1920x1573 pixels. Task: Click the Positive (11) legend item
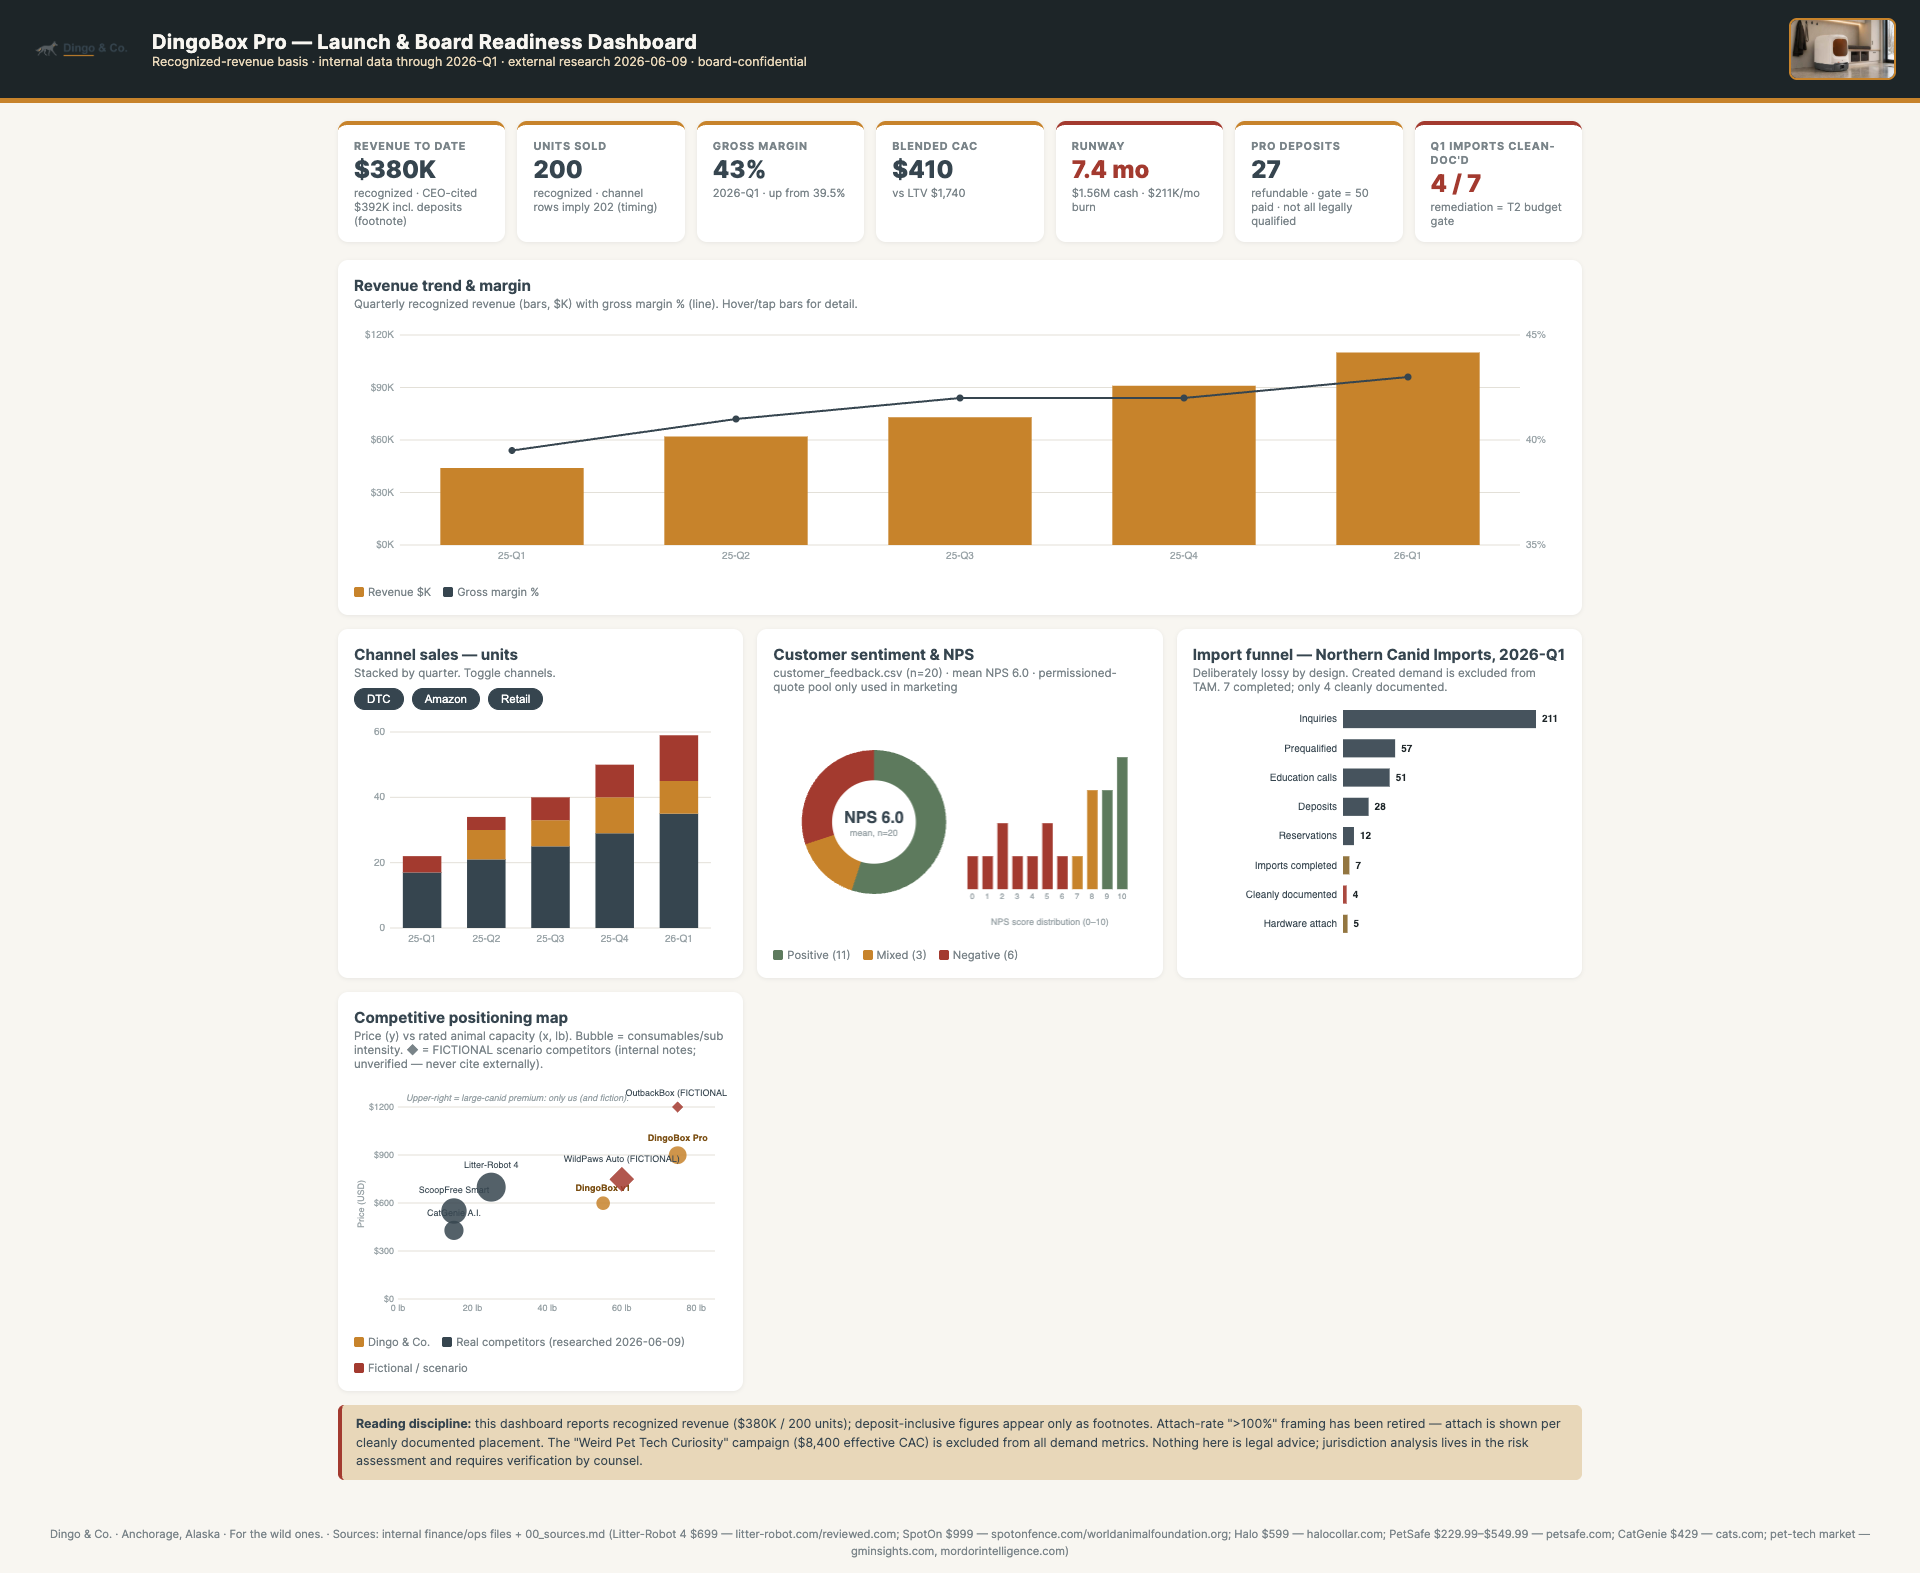coord(812,955)
